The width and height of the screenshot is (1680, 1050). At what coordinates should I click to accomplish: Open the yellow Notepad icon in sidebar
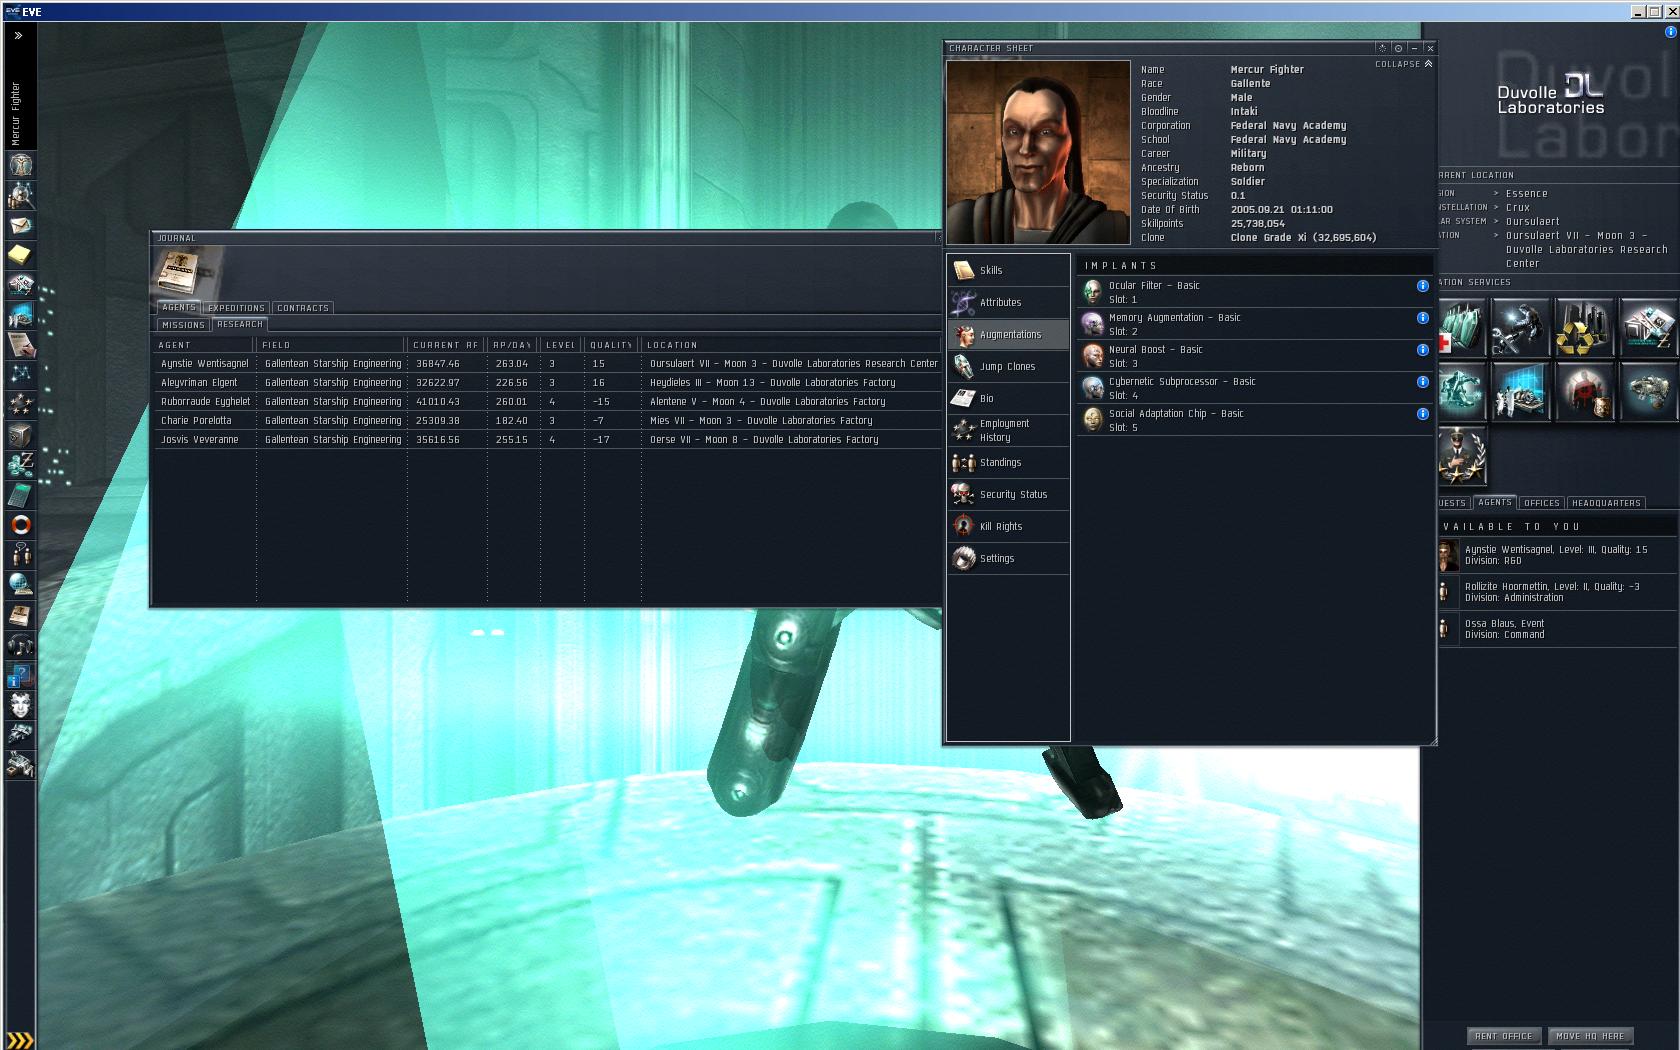21,255
